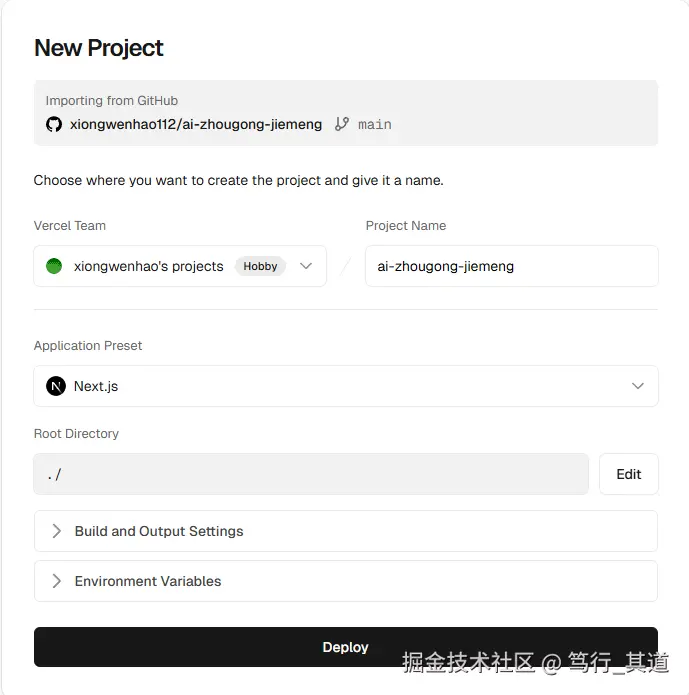Click the Build and Output Settings arrow icon
689x695 pixels.
(56, 531)
